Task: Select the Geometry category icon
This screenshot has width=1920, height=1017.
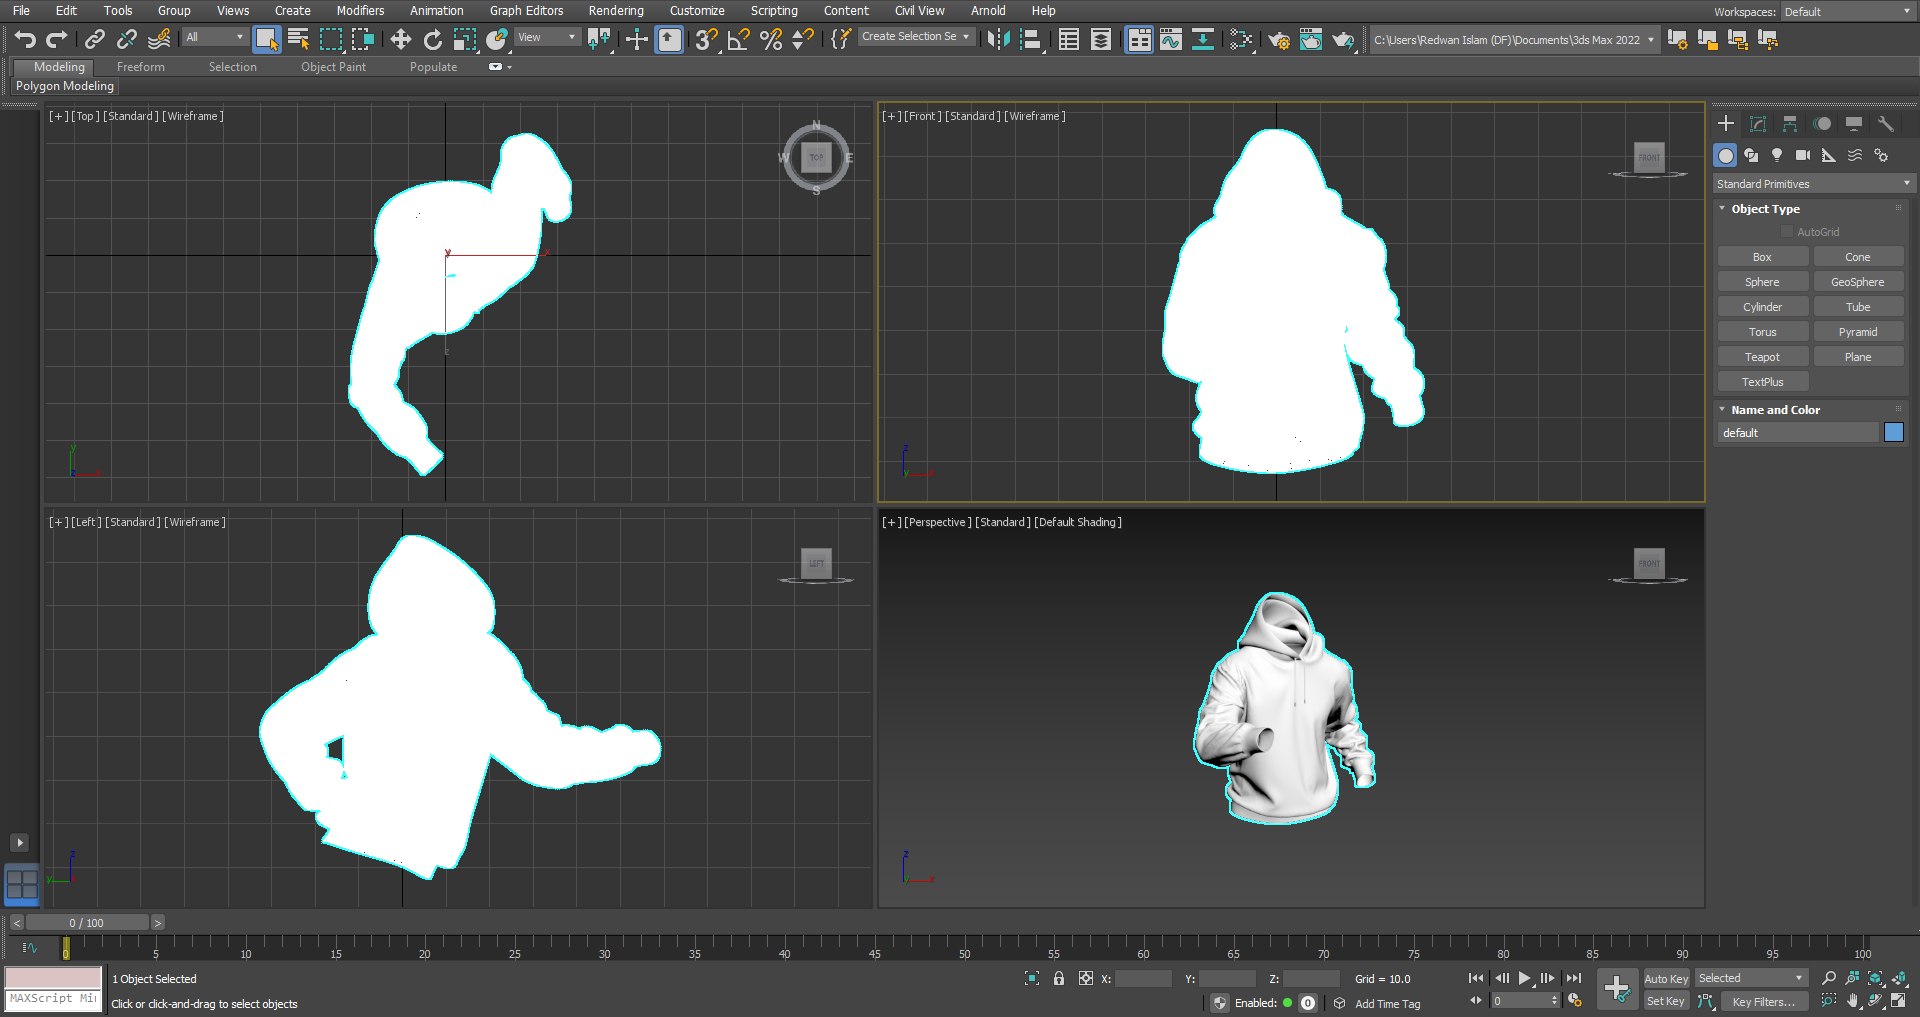Action: (x=1725, y=155)
